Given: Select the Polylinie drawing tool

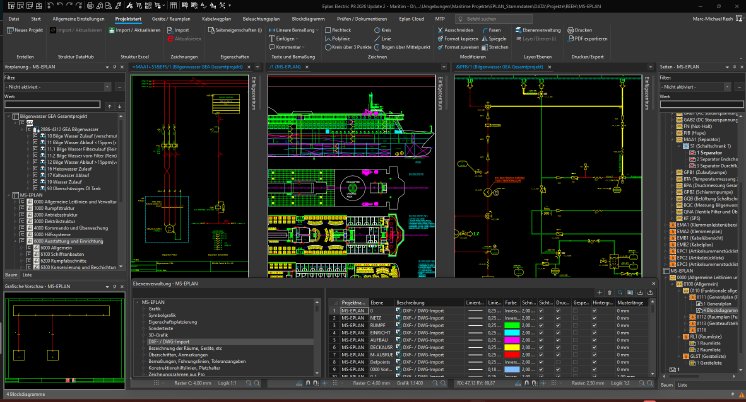Looking at the screenshot, I should tap(337, 39).
